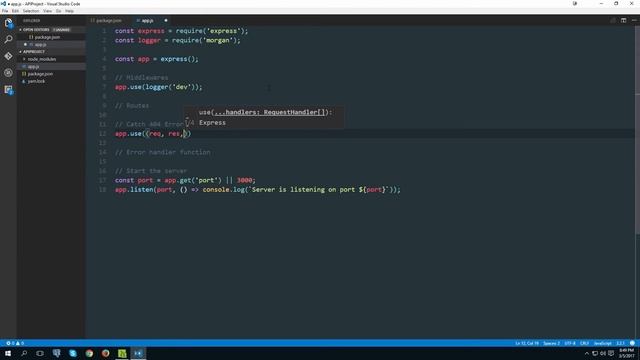Click the 3000 port number literal

click(244, 180)
